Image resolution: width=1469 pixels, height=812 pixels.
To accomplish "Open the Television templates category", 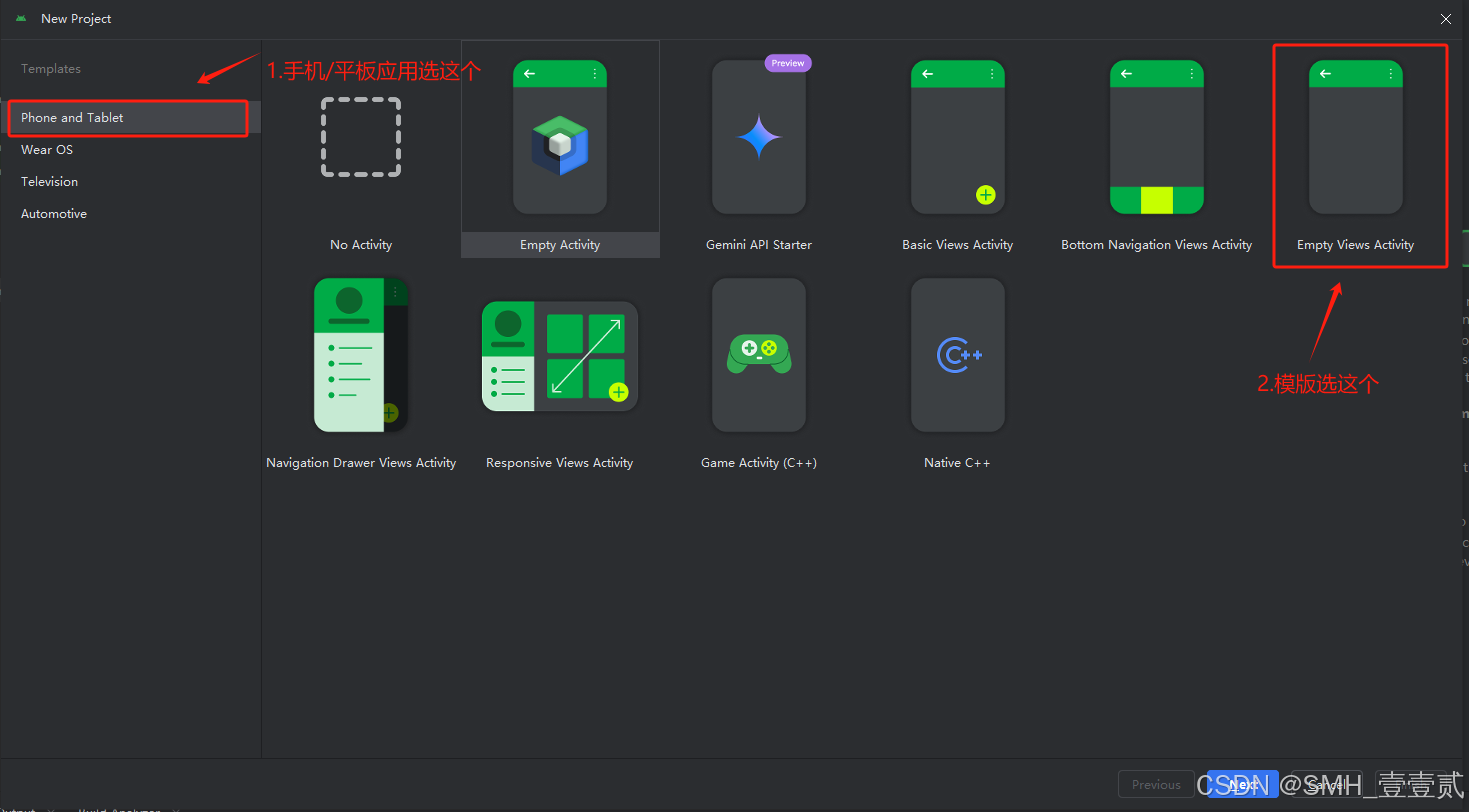I will [130, 181].
